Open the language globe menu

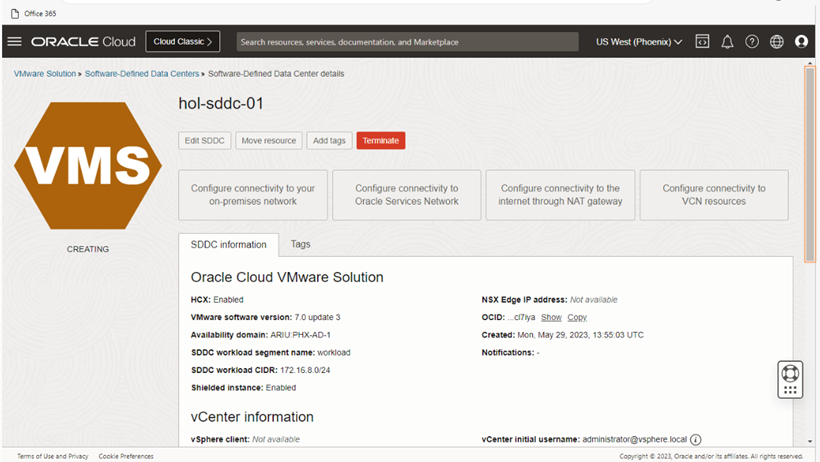tap(777, 41)
